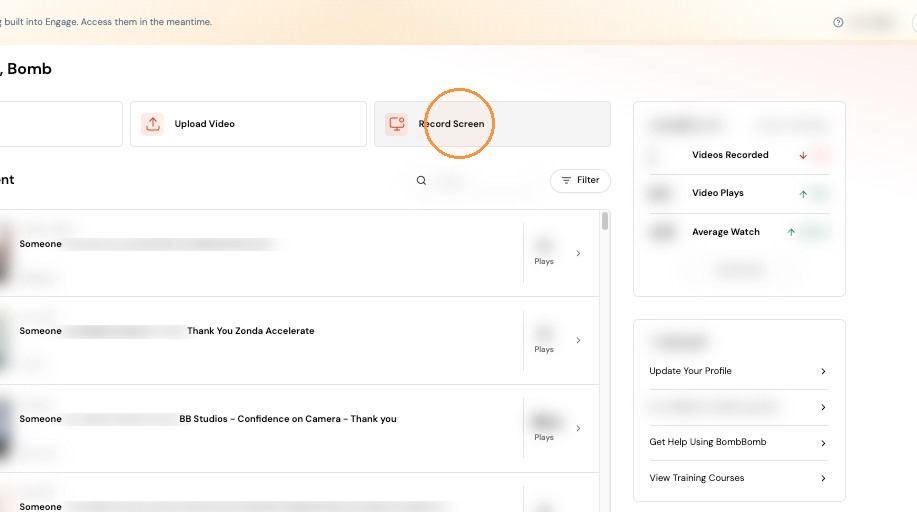Click the green up arrow beside Average Watch
This screenshot has height=512, width=917.
click(791, 232)
